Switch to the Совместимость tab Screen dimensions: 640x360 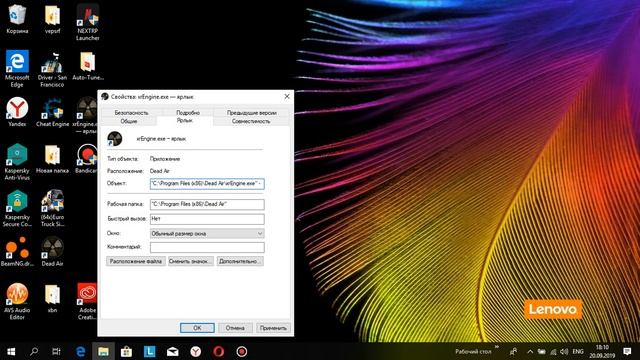pos(251,121)
